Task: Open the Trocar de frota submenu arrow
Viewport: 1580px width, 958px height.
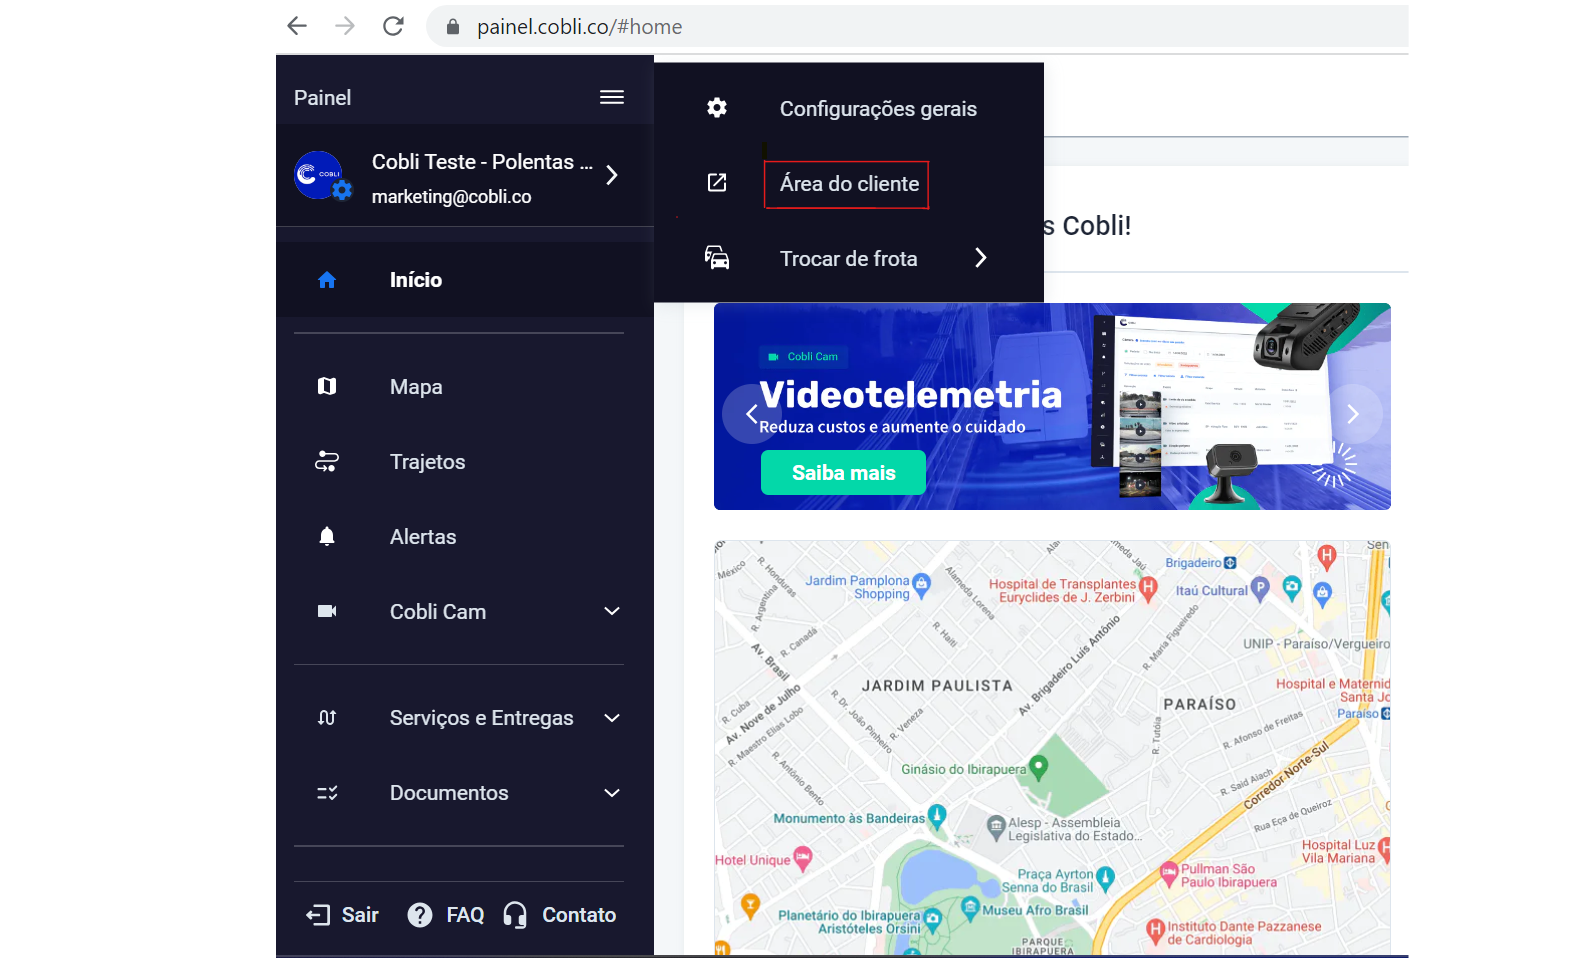Action: pyautogui.click(x=980, y=258)
